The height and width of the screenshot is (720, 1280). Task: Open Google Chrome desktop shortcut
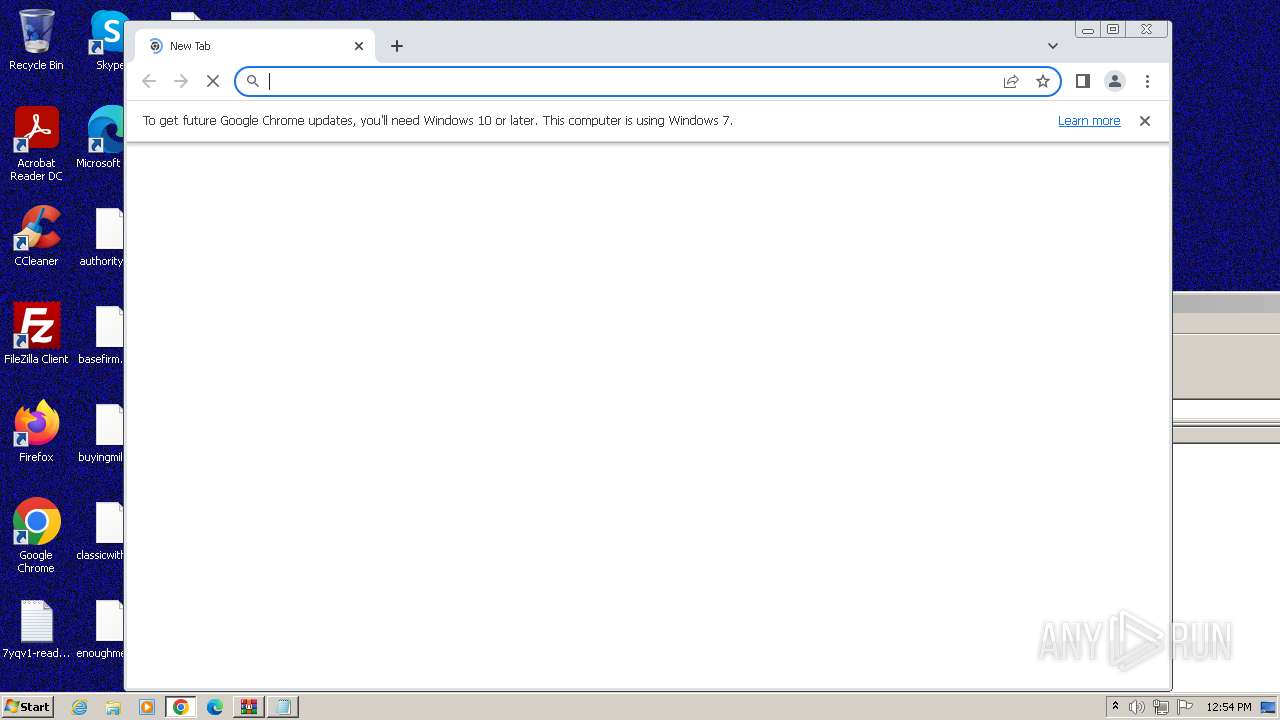click(x=36, y=536)
